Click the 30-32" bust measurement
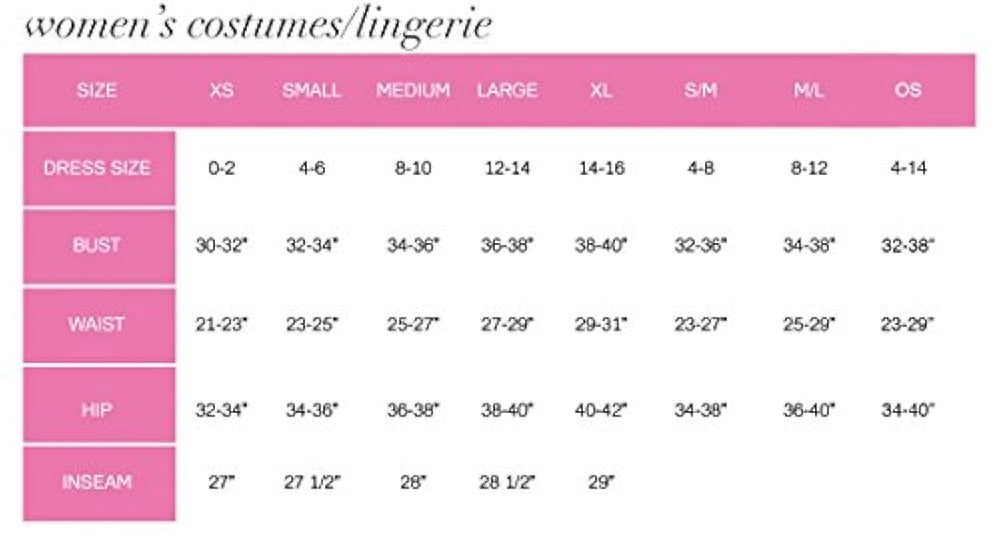 pyautogui.click(x=222, y=246)
